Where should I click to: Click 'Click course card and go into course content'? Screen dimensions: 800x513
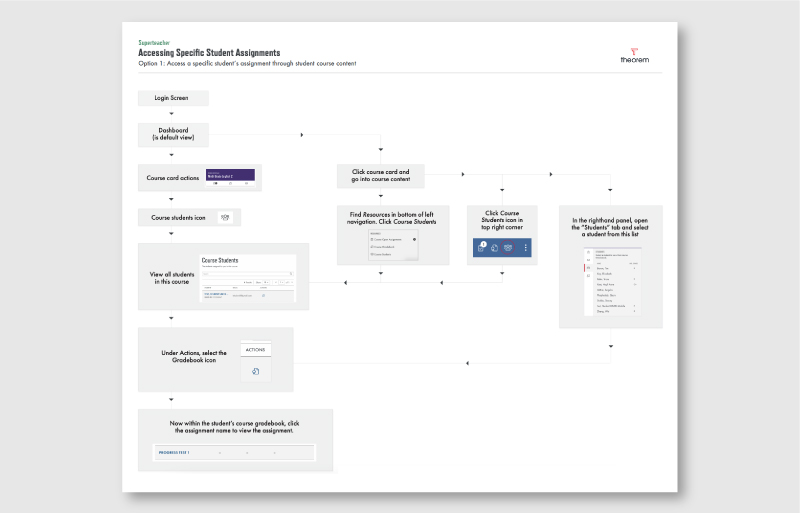point(381,176)
